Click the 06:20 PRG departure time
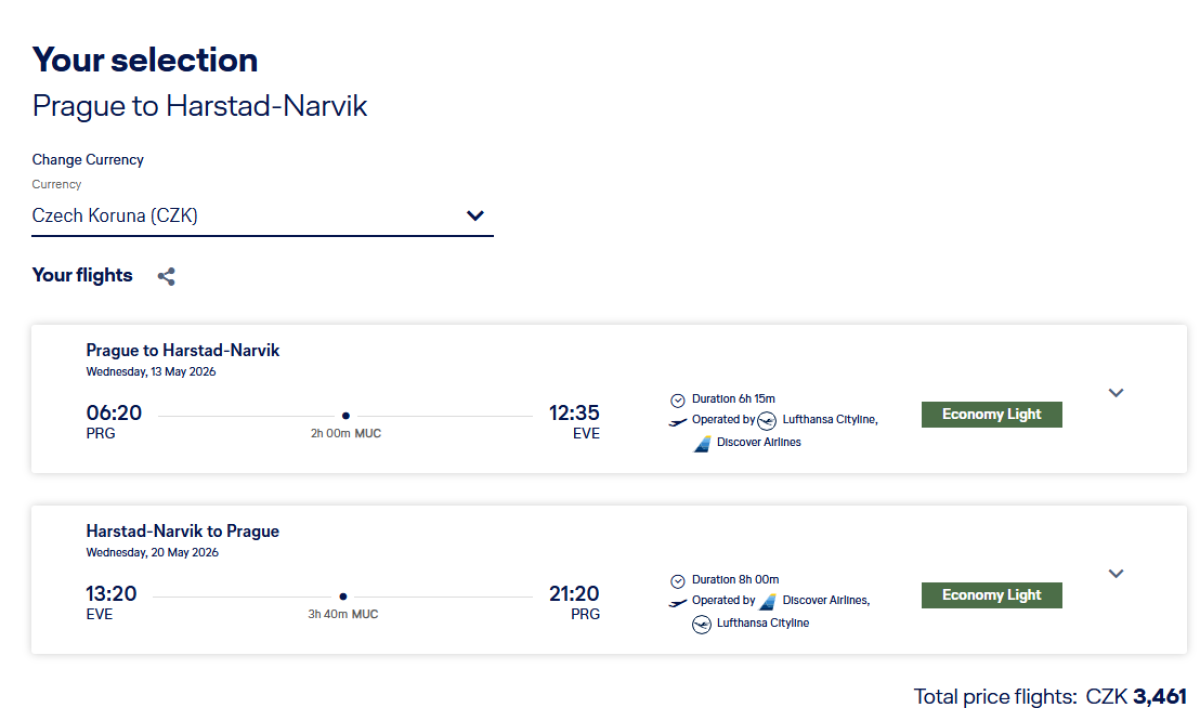 [114, 413]
